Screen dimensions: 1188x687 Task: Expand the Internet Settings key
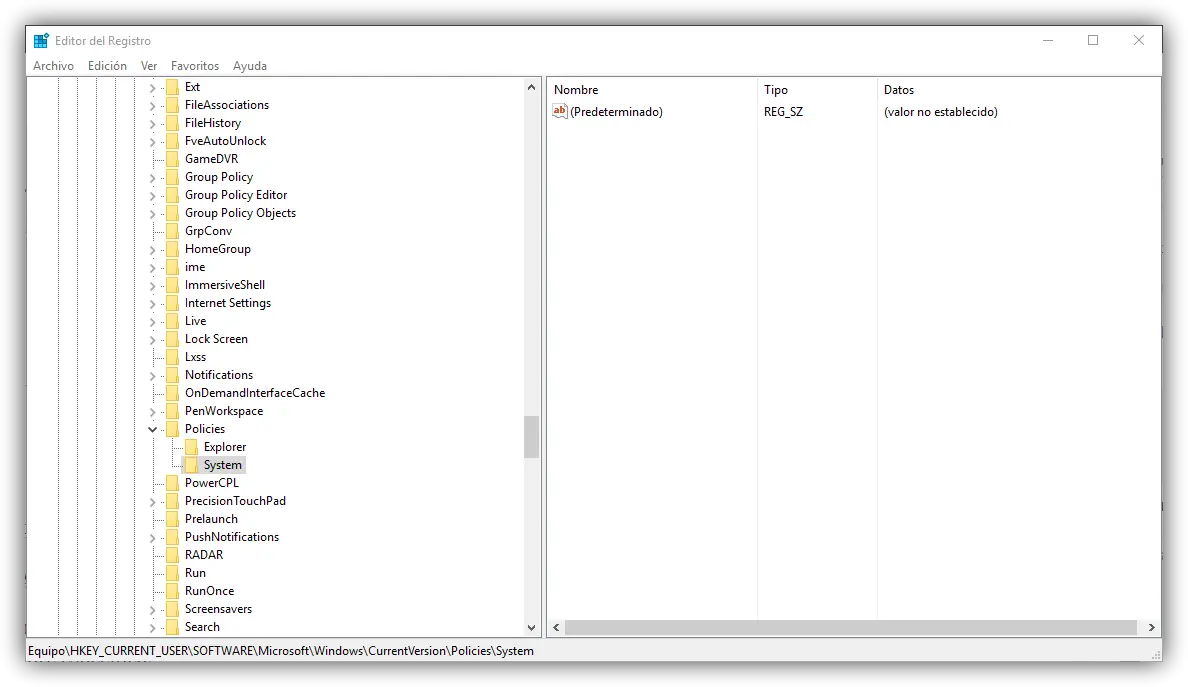152,304
